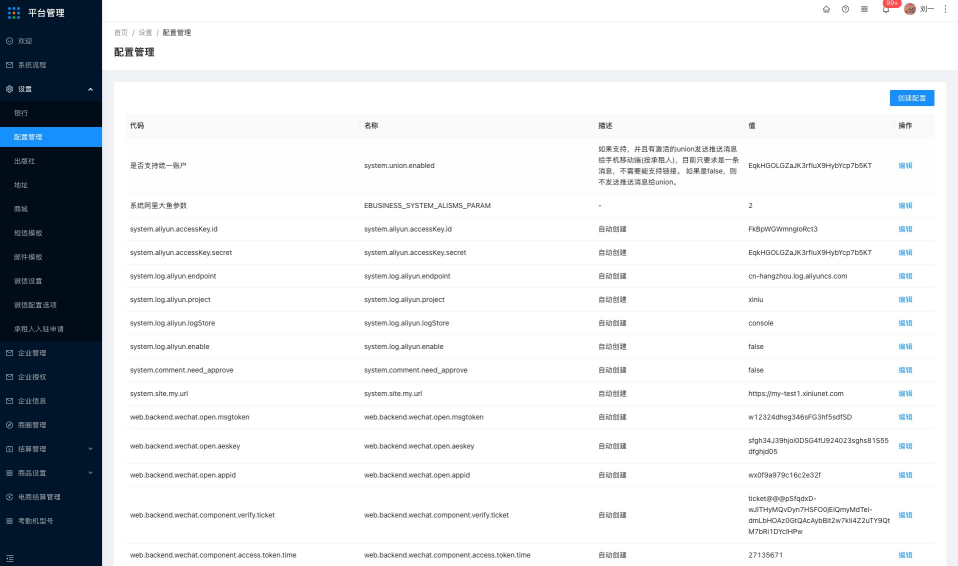Open the 出版社 submenu item
This screenshot has width=958, height=566.
[51, 161]
